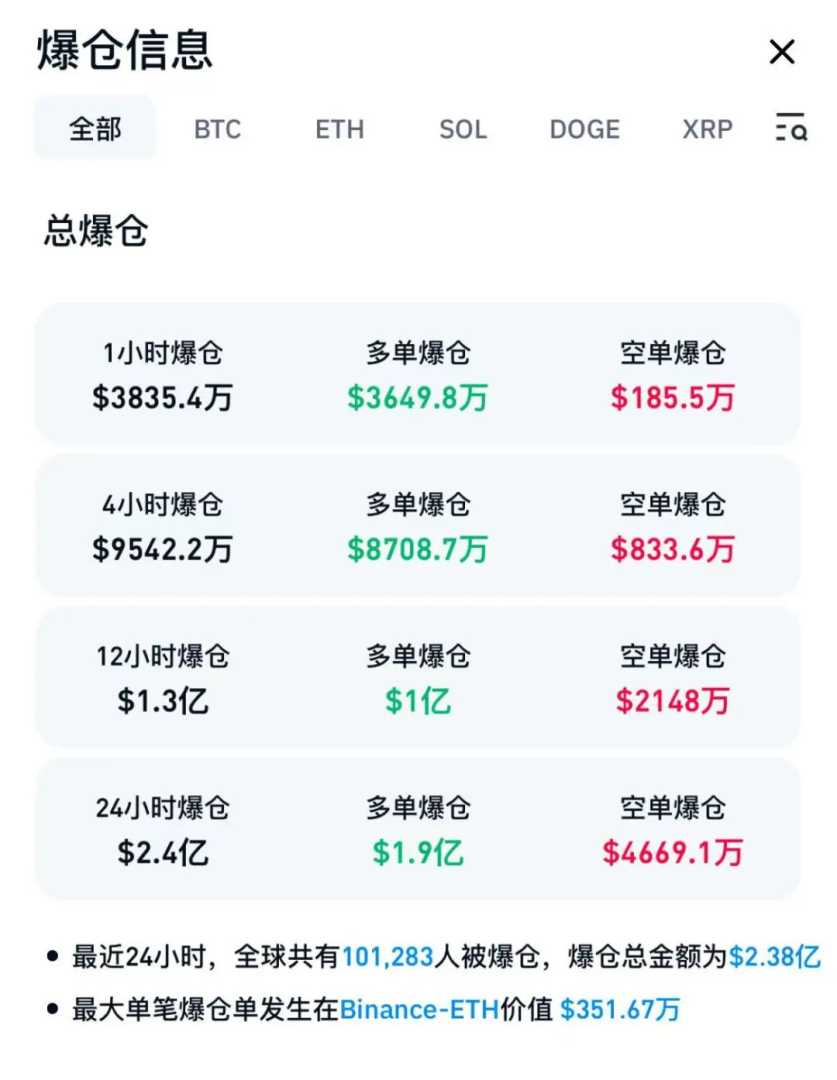
Task: Open the coin search filter icon
Action: click(x=791, y=128)
